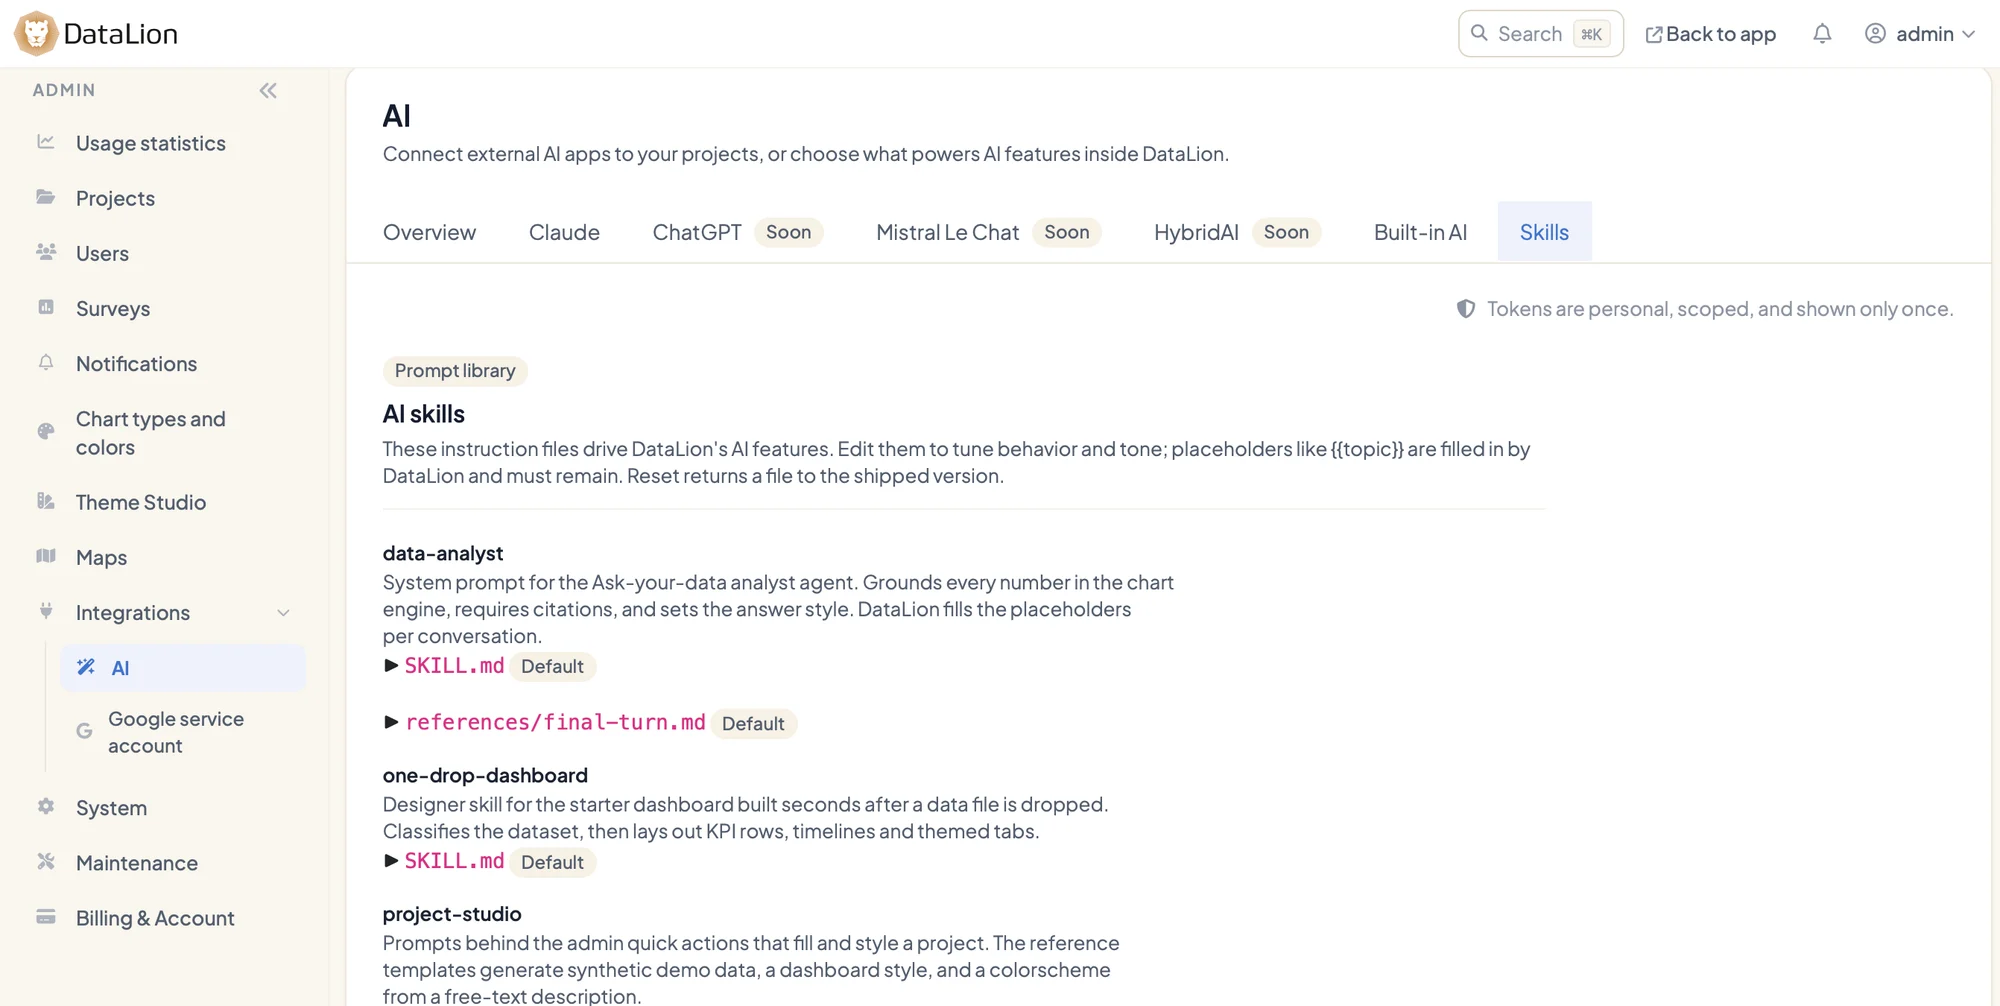Focus the Search input field
This screenshot has width=2000, height=1006.
click(x=1540, y=34)
